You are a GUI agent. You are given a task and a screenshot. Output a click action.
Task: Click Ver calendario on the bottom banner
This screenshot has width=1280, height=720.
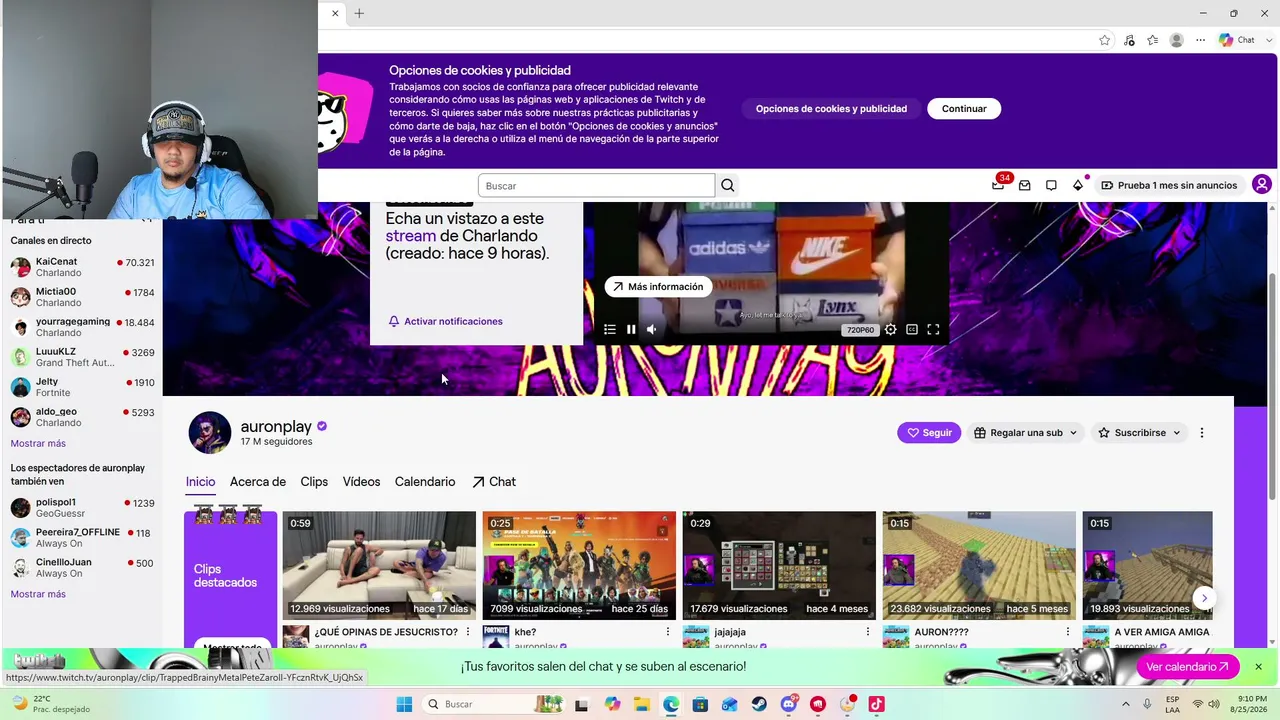[1187, 667]
